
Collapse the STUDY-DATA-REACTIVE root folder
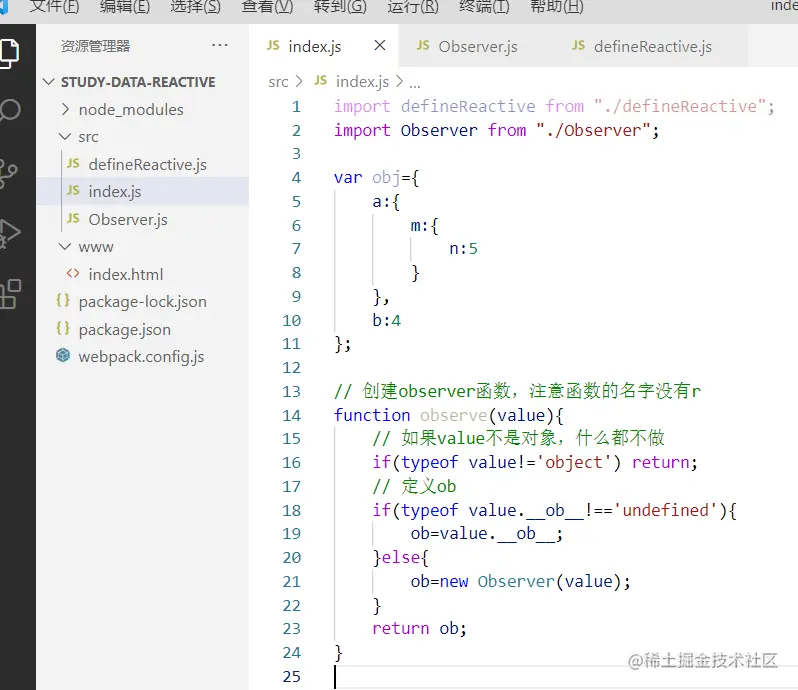click(48, 81)
